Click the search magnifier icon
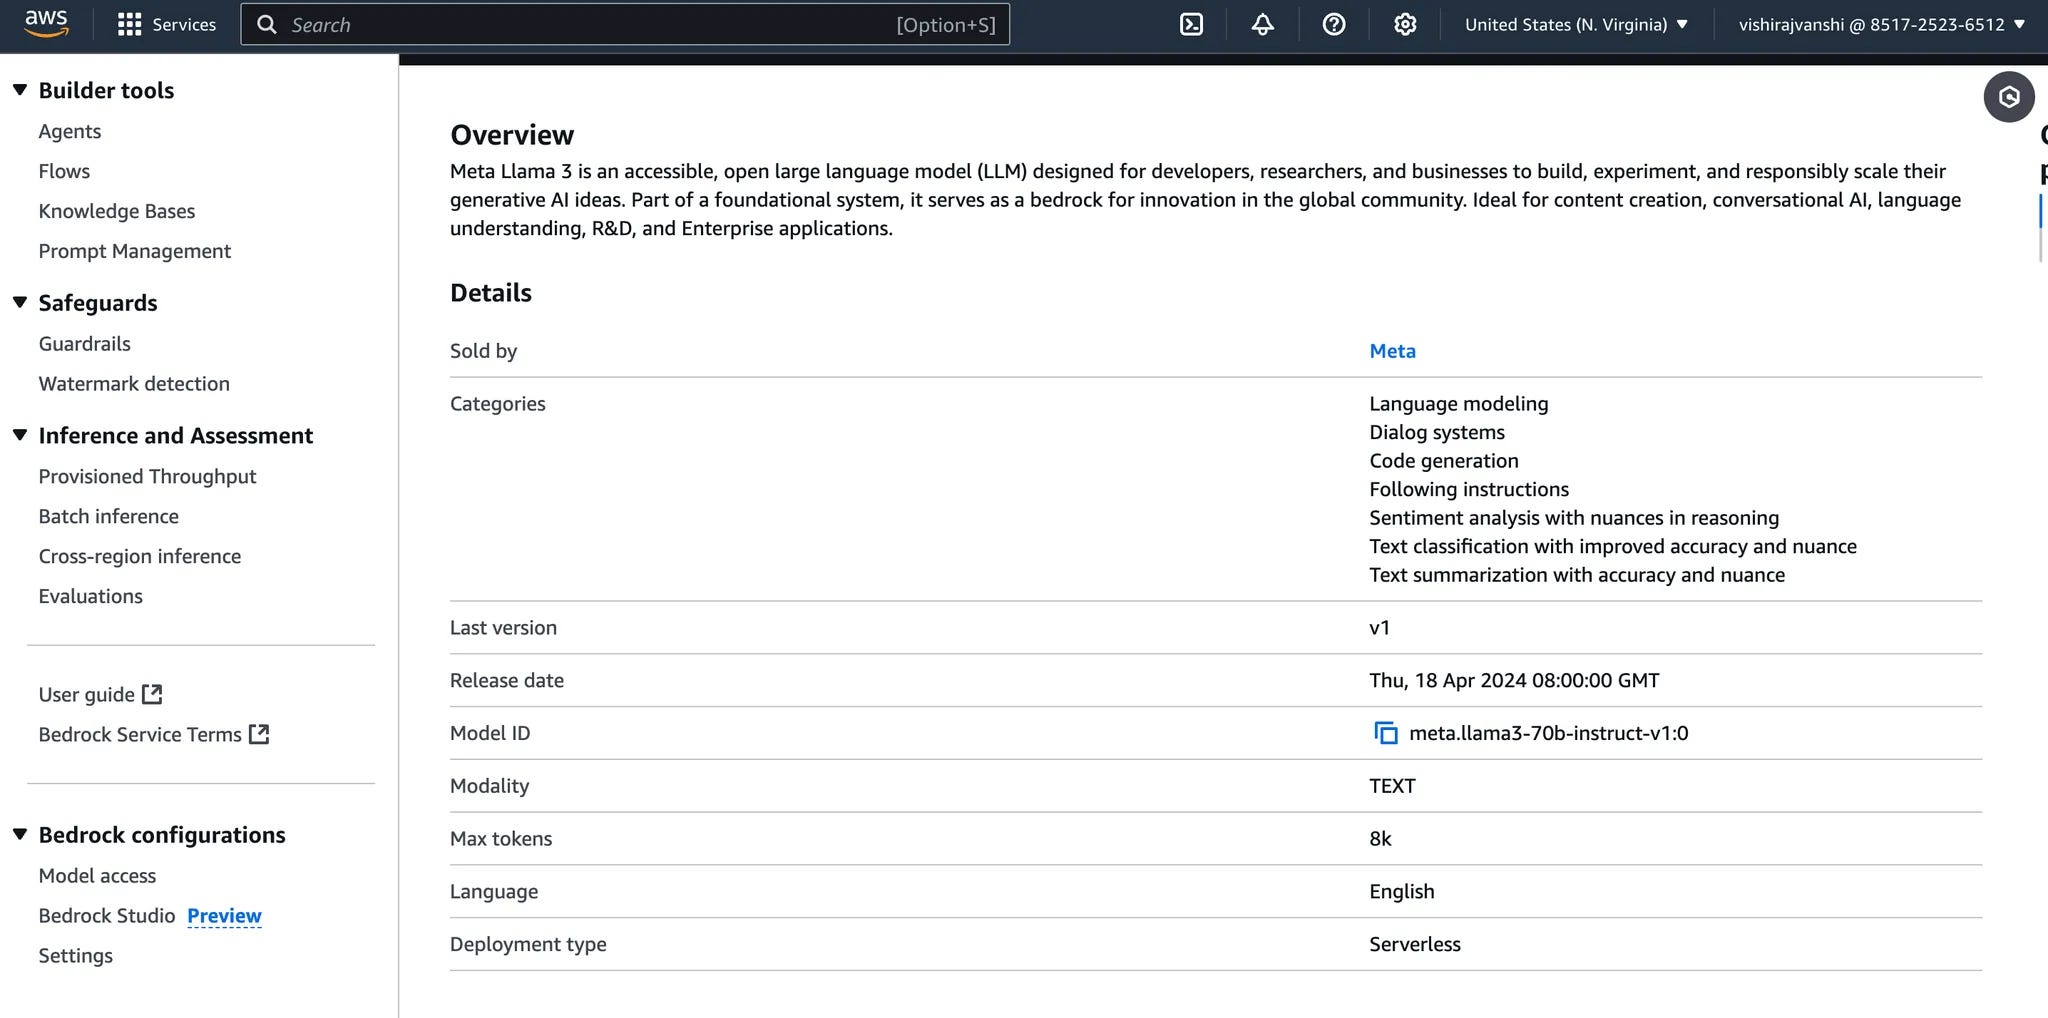Screen dimensions: 2048x1018 pos(267,25)
